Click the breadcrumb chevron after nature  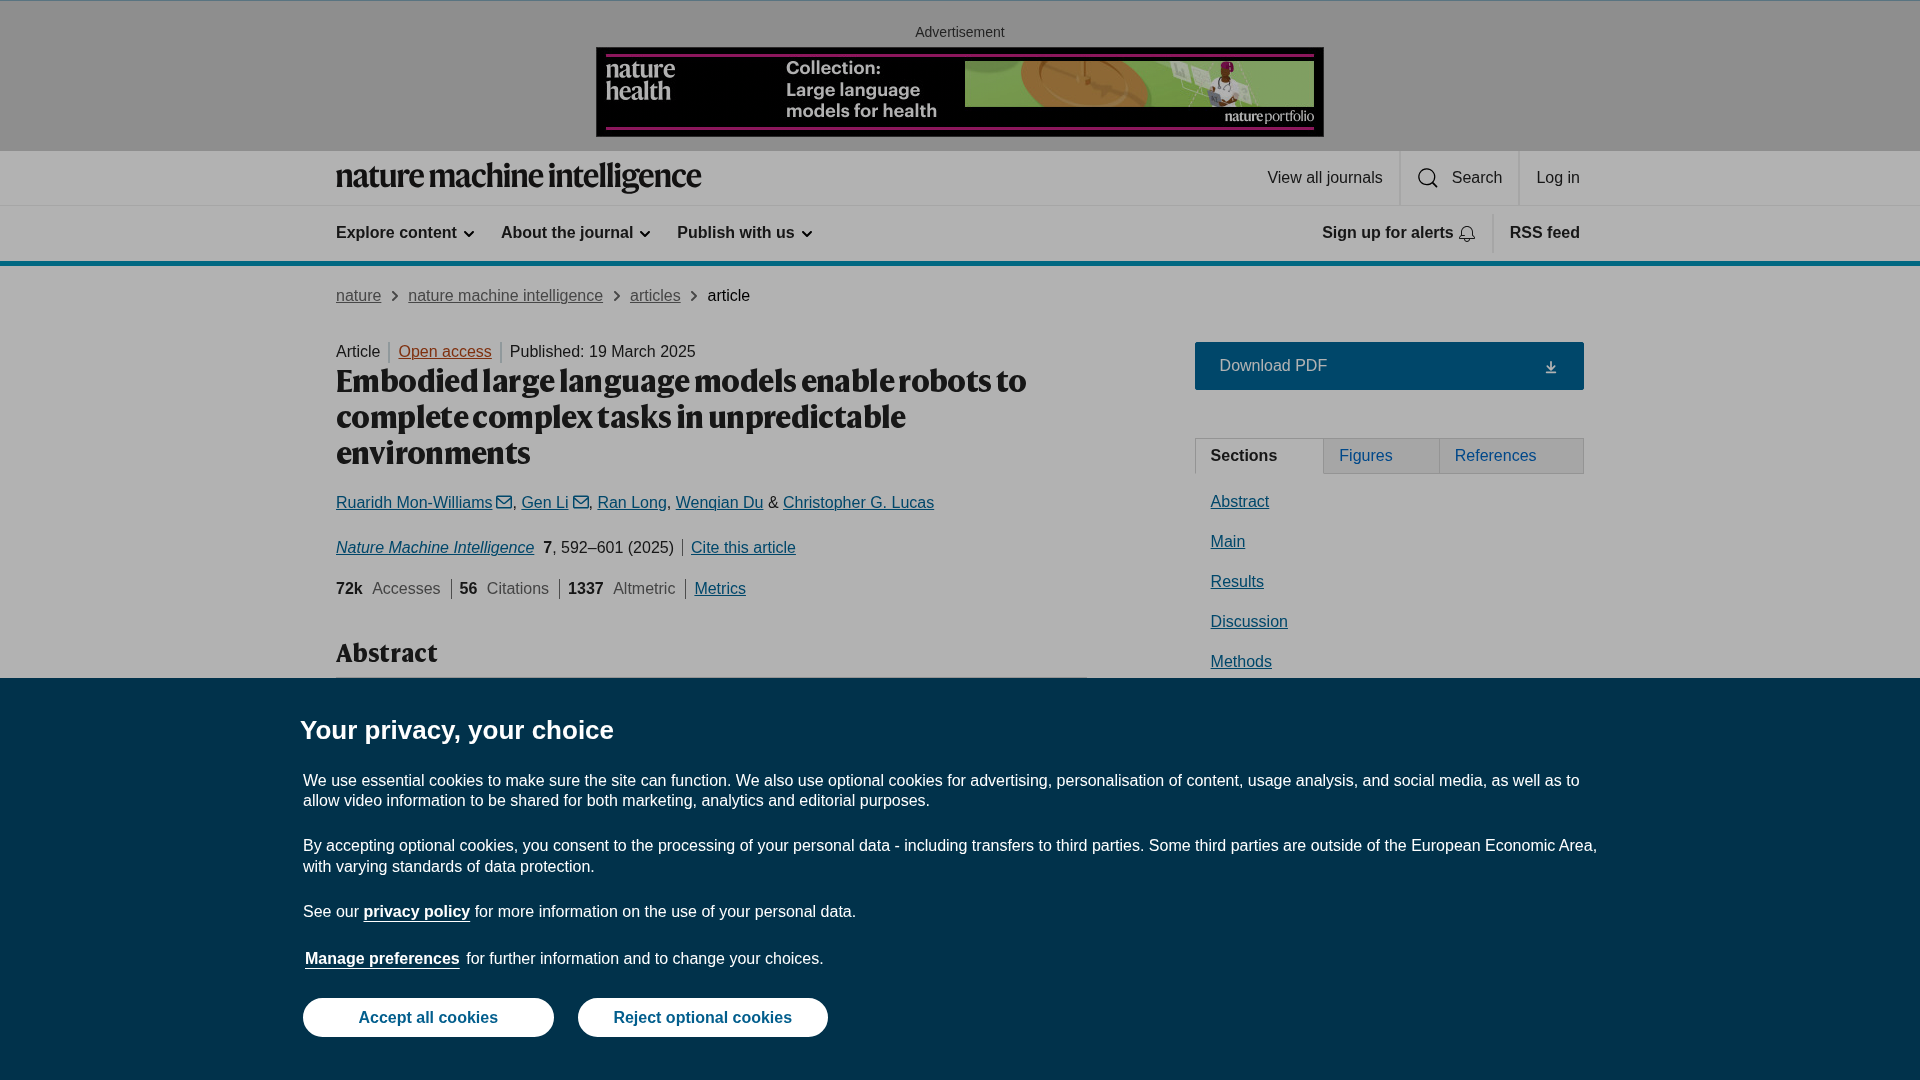point(395,296)
